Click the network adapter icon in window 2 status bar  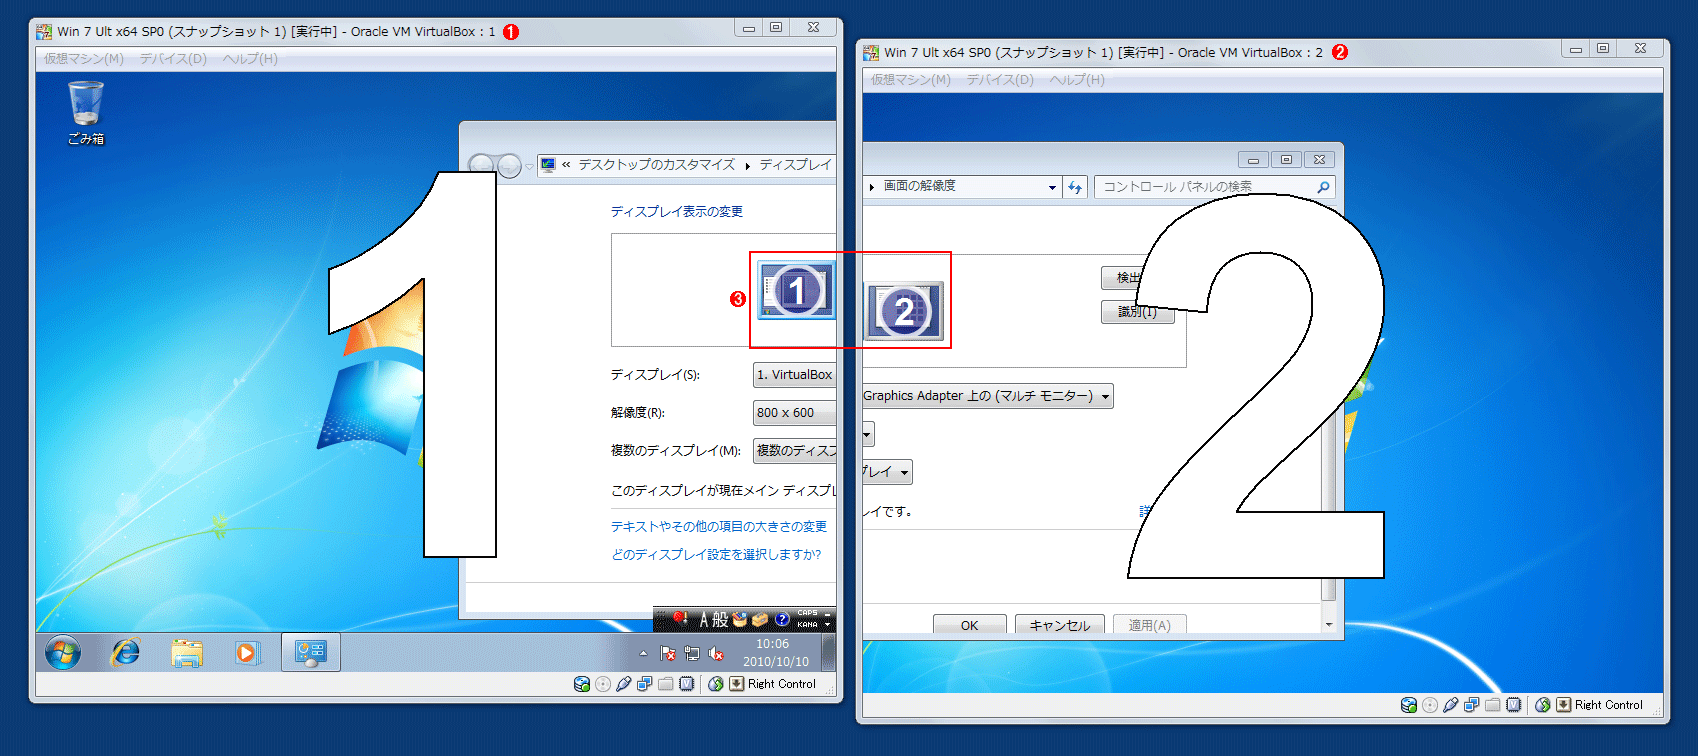click(1471, 705)
